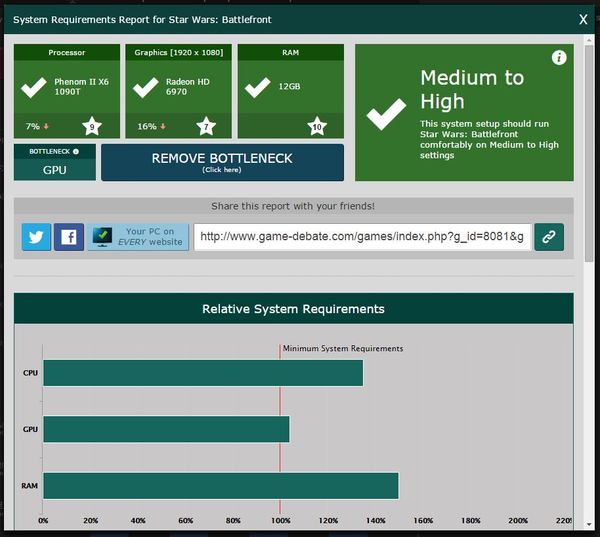Click the 200% axis label
600x537 pixels.
point(518,521)
